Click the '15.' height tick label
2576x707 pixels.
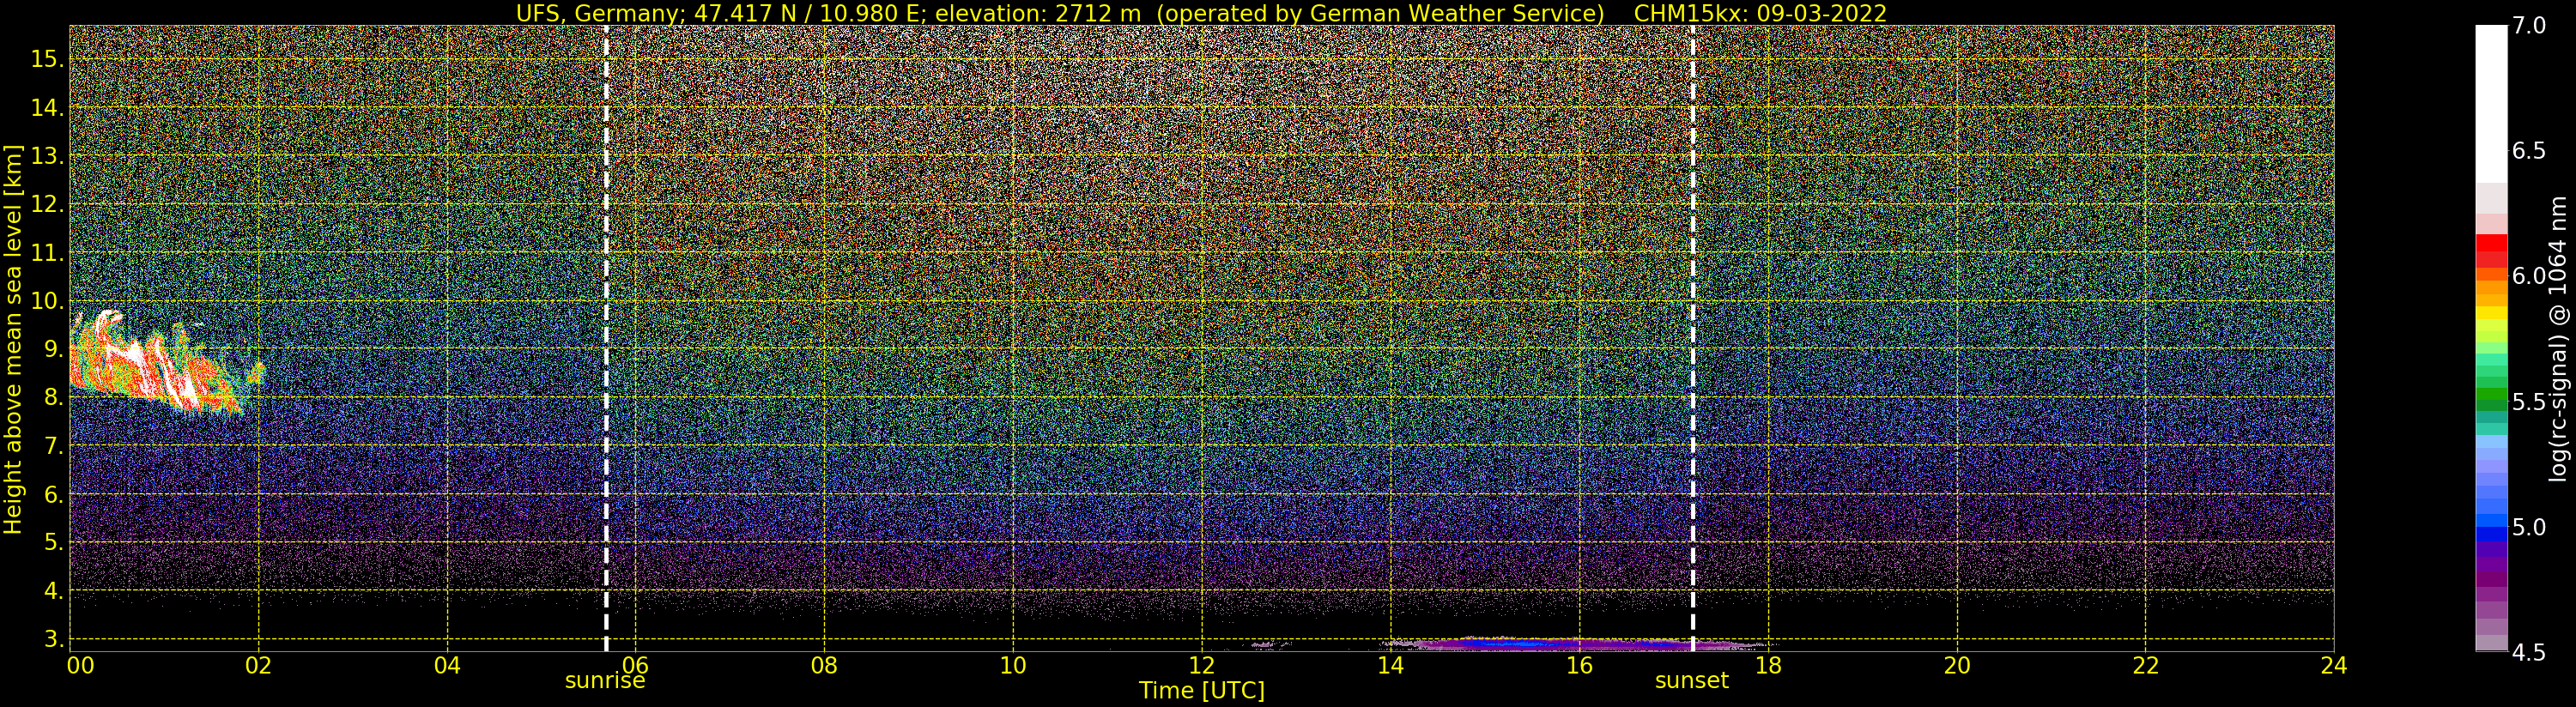pos(47,59)
